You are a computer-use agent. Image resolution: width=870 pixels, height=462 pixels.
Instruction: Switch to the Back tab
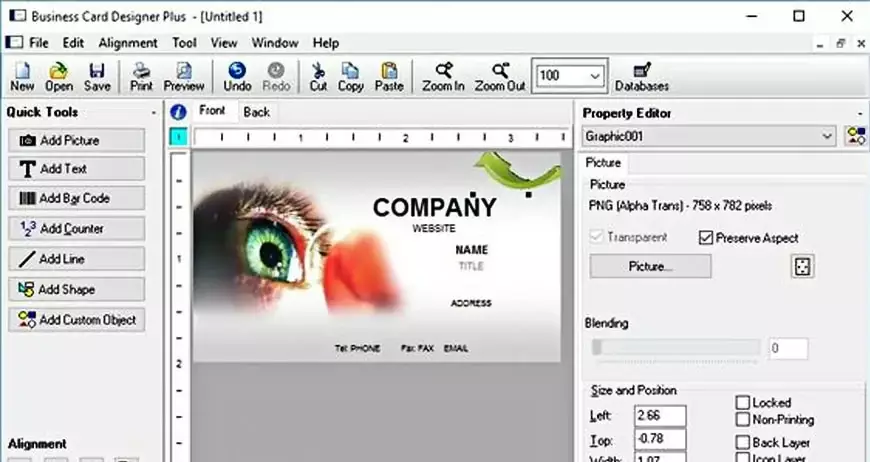click(256, 112)
